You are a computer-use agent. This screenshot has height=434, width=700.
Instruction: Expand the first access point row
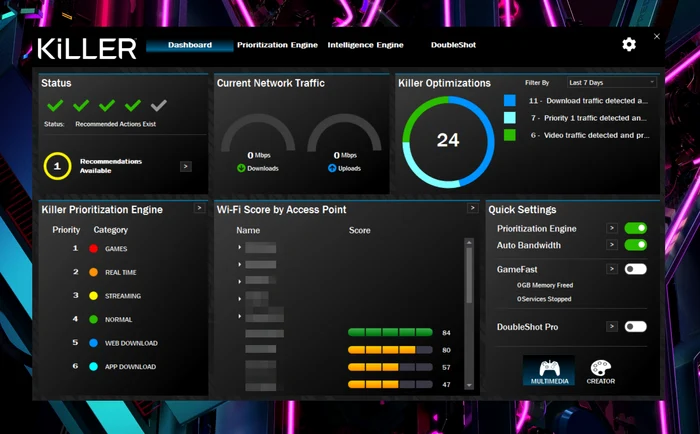point(240,247)
